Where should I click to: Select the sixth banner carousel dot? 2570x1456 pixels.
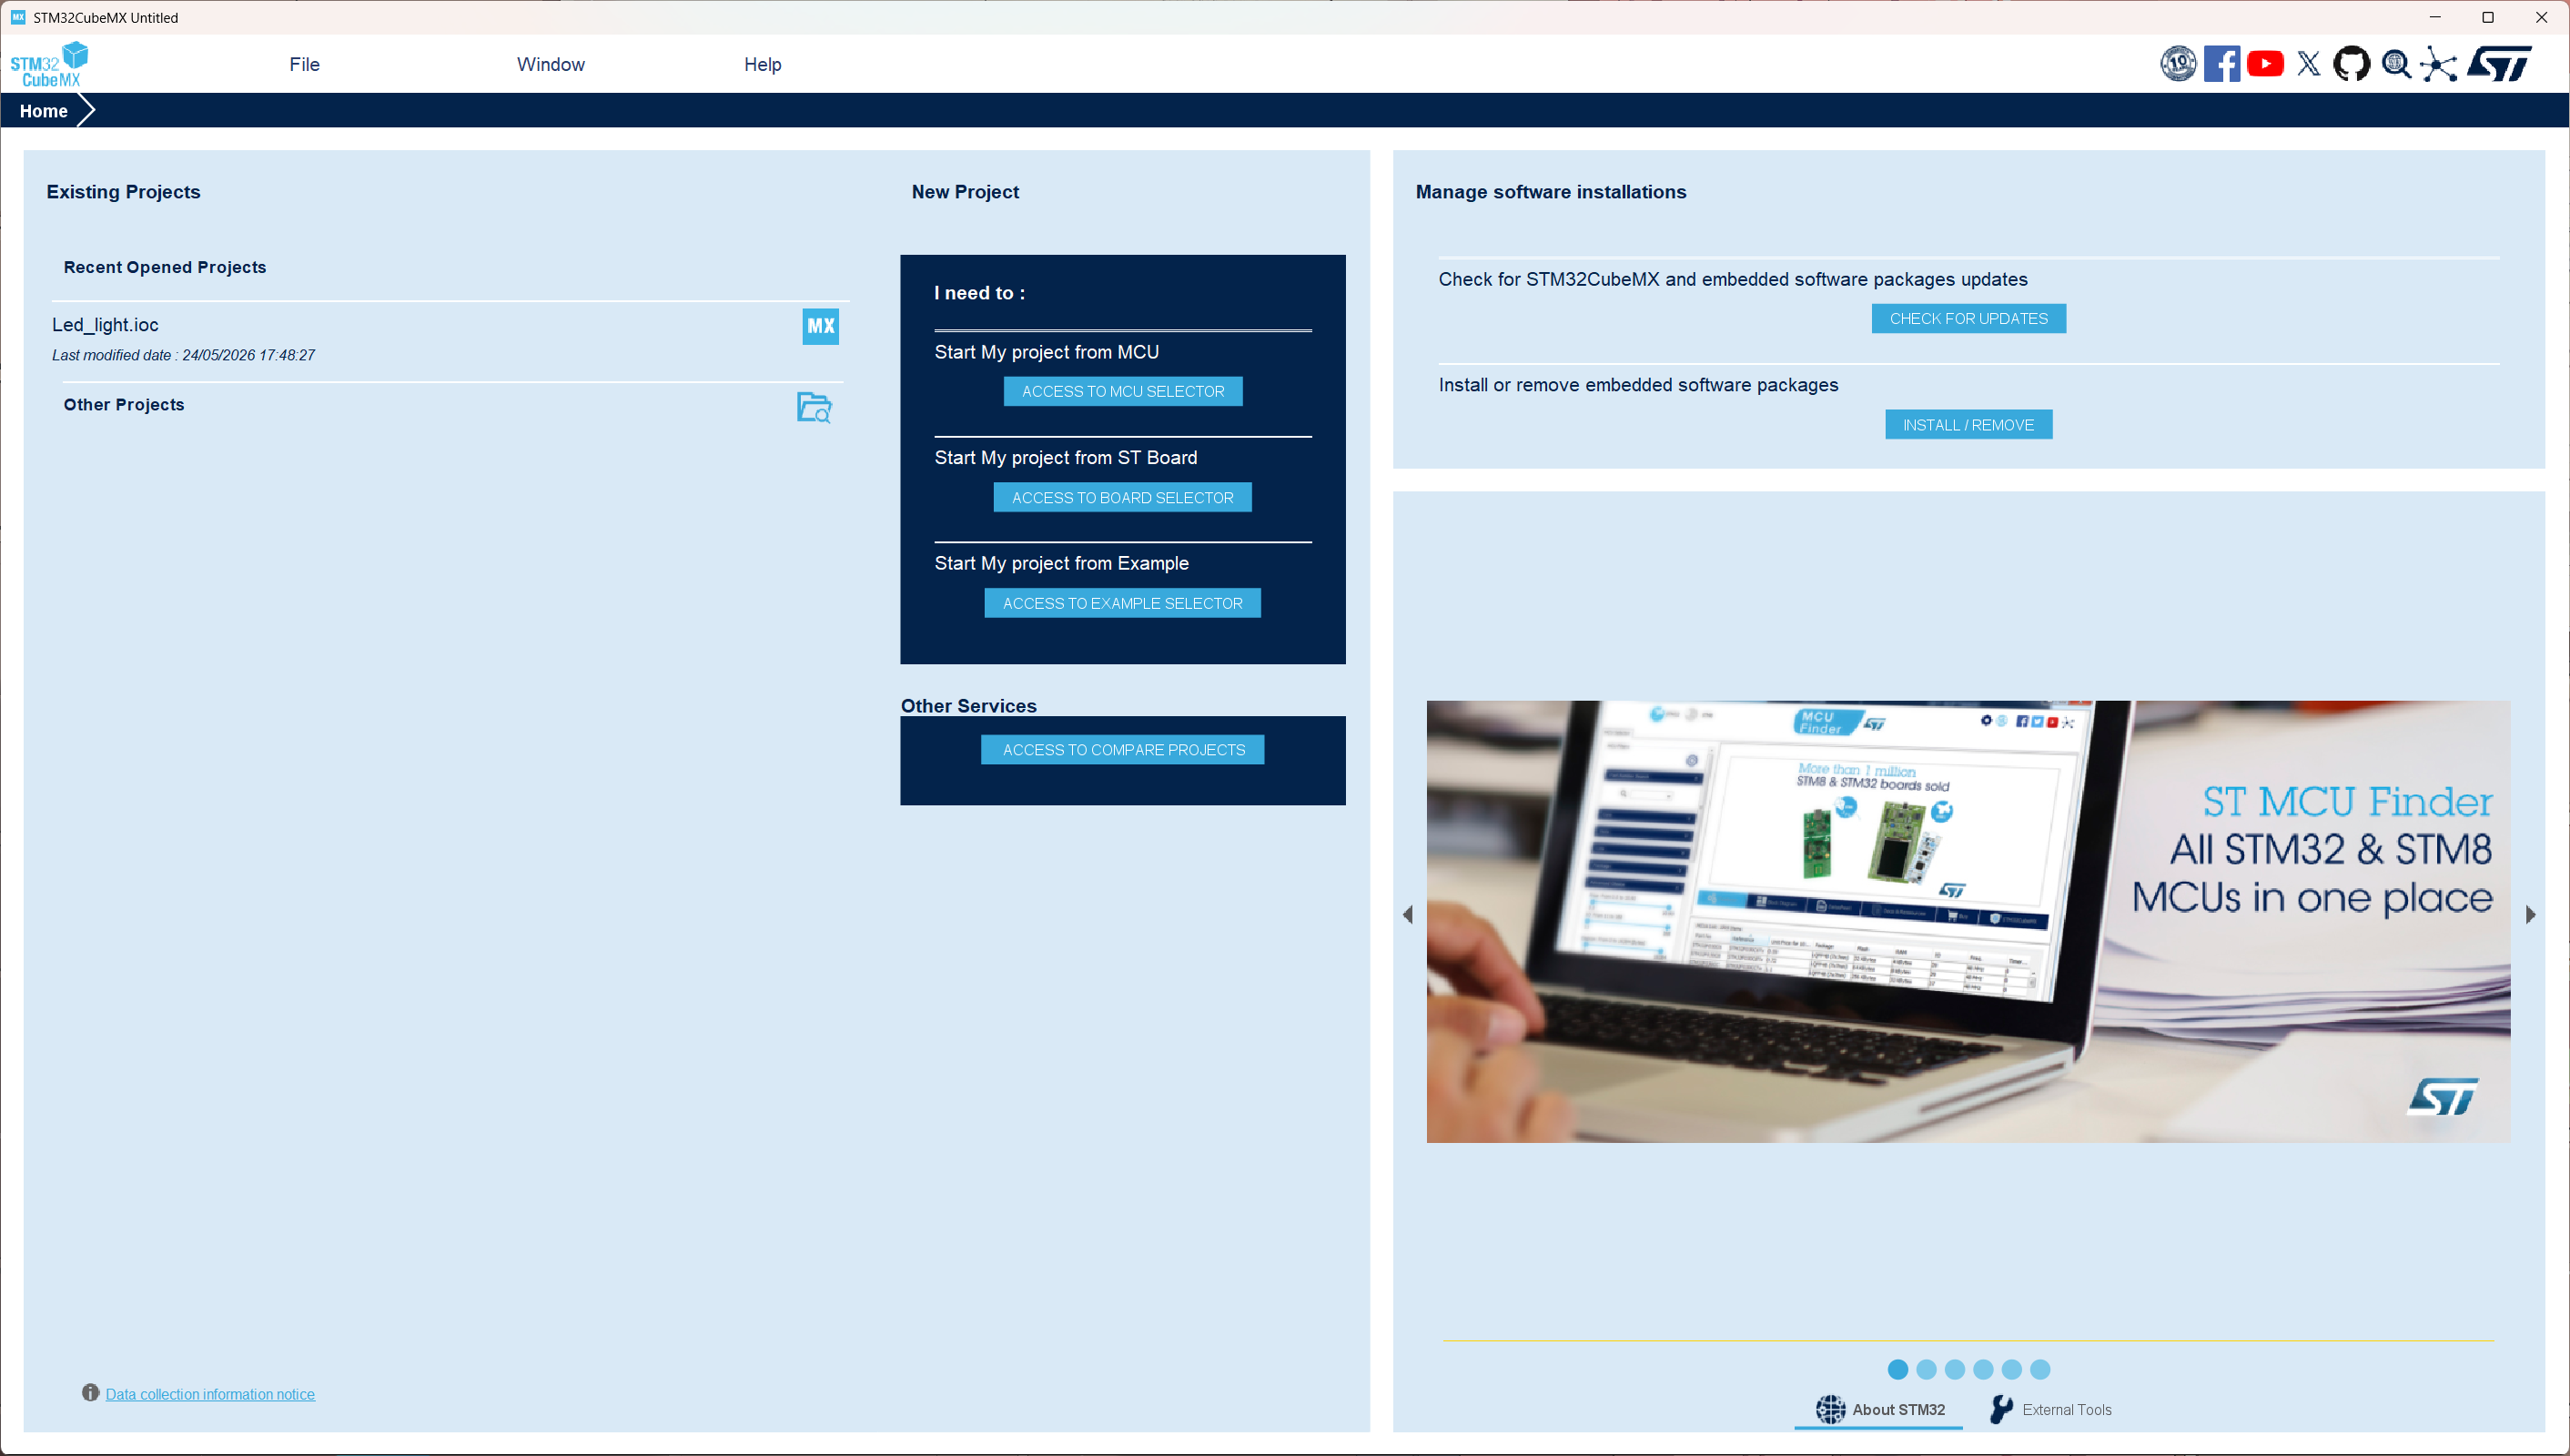pyautogui.click(x=2041, y=1369)
